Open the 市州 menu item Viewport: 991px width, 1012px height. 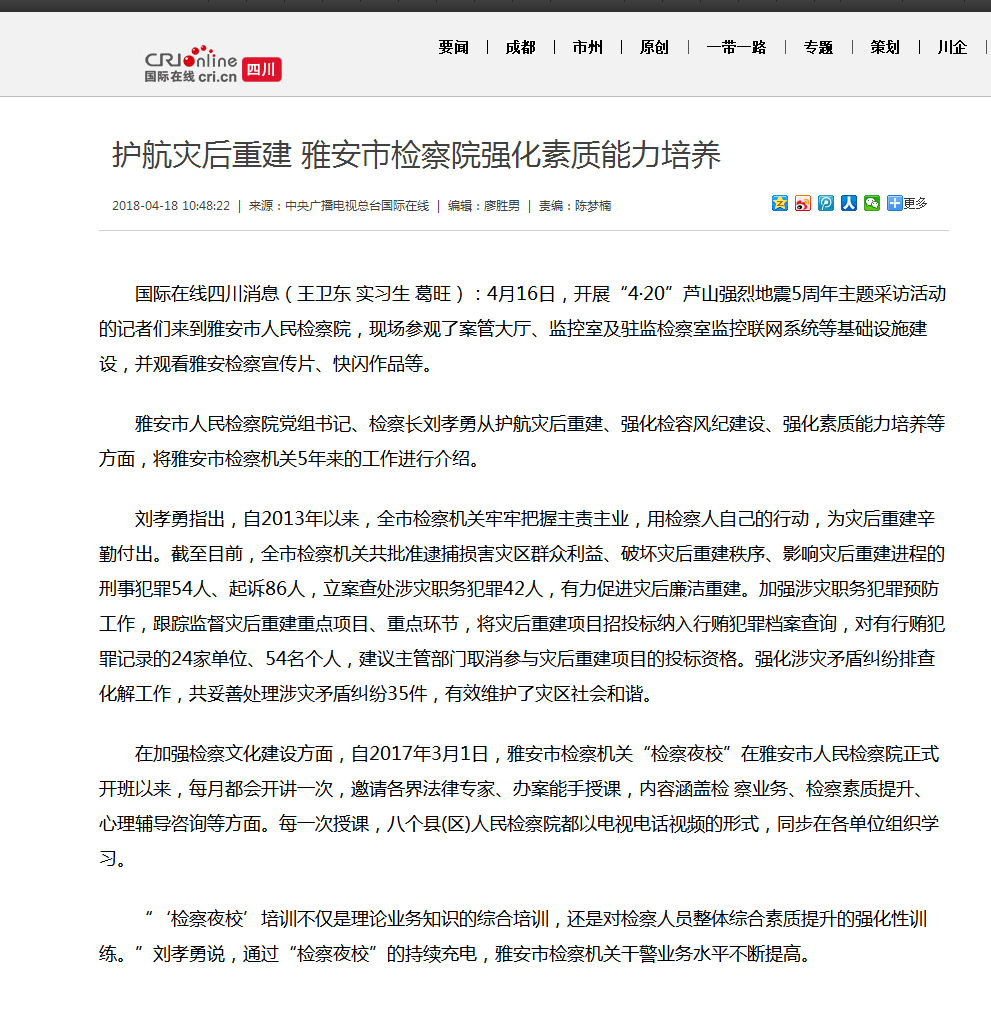coord(587,47)
